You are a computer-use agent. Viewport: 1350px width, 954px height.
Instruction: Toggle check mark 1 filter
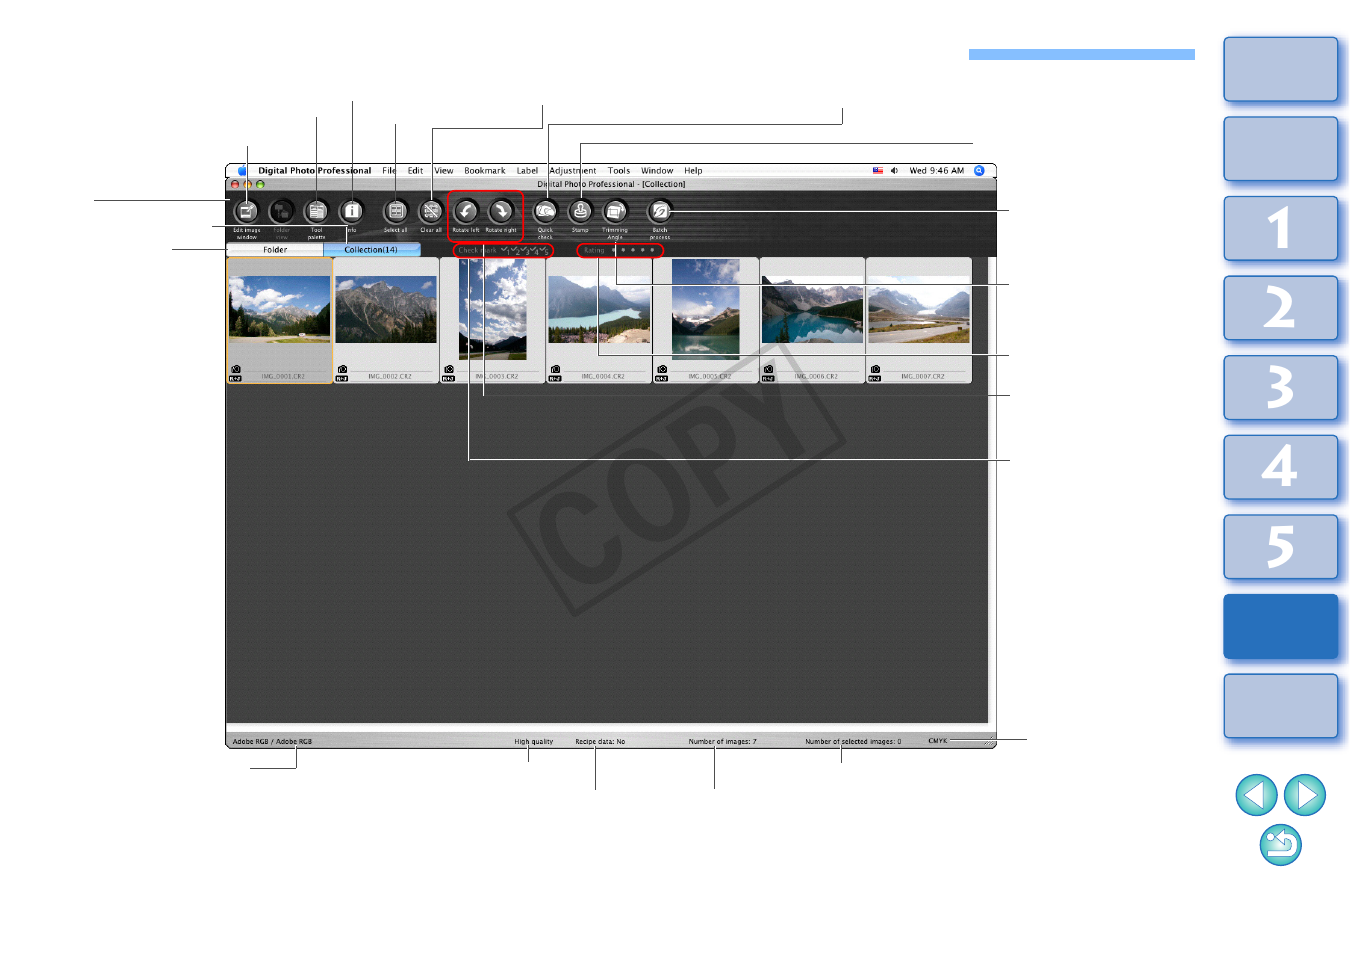506,250
